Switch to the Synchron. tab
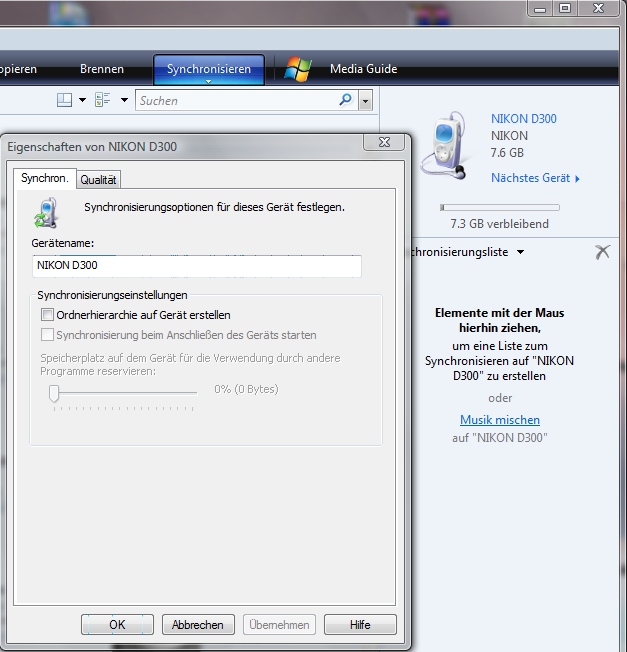 [x=45, y=178]
